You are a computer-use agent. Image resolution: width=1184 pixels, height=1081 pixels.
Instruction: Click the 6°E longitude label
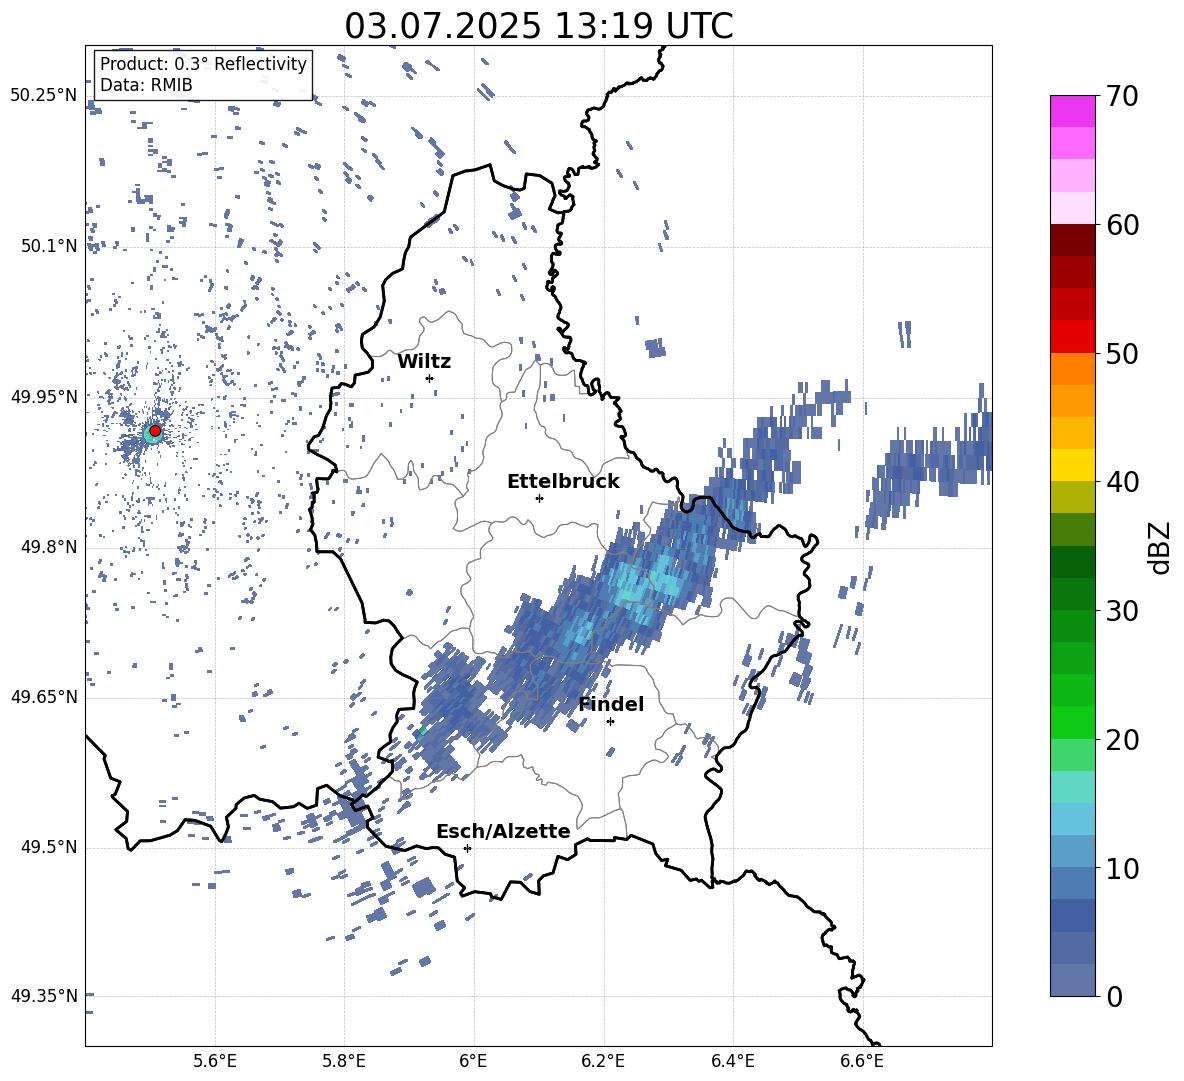pos(473,1061)
